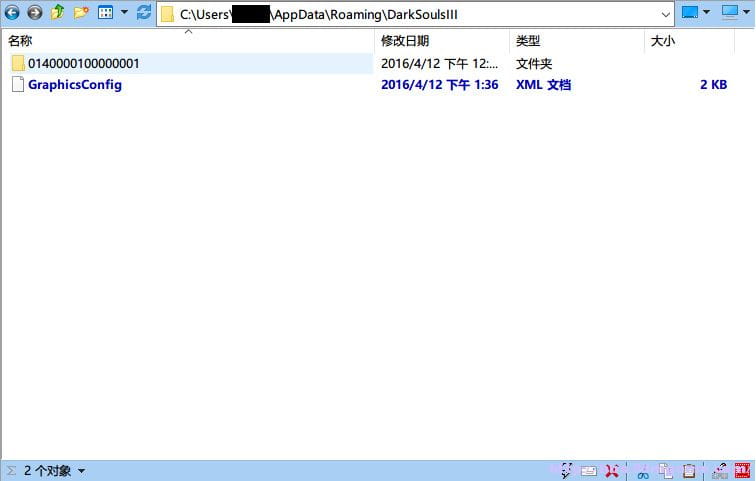756x481 pixels.
Task: Sort by the 名称 column header
Action: (20, 41)
